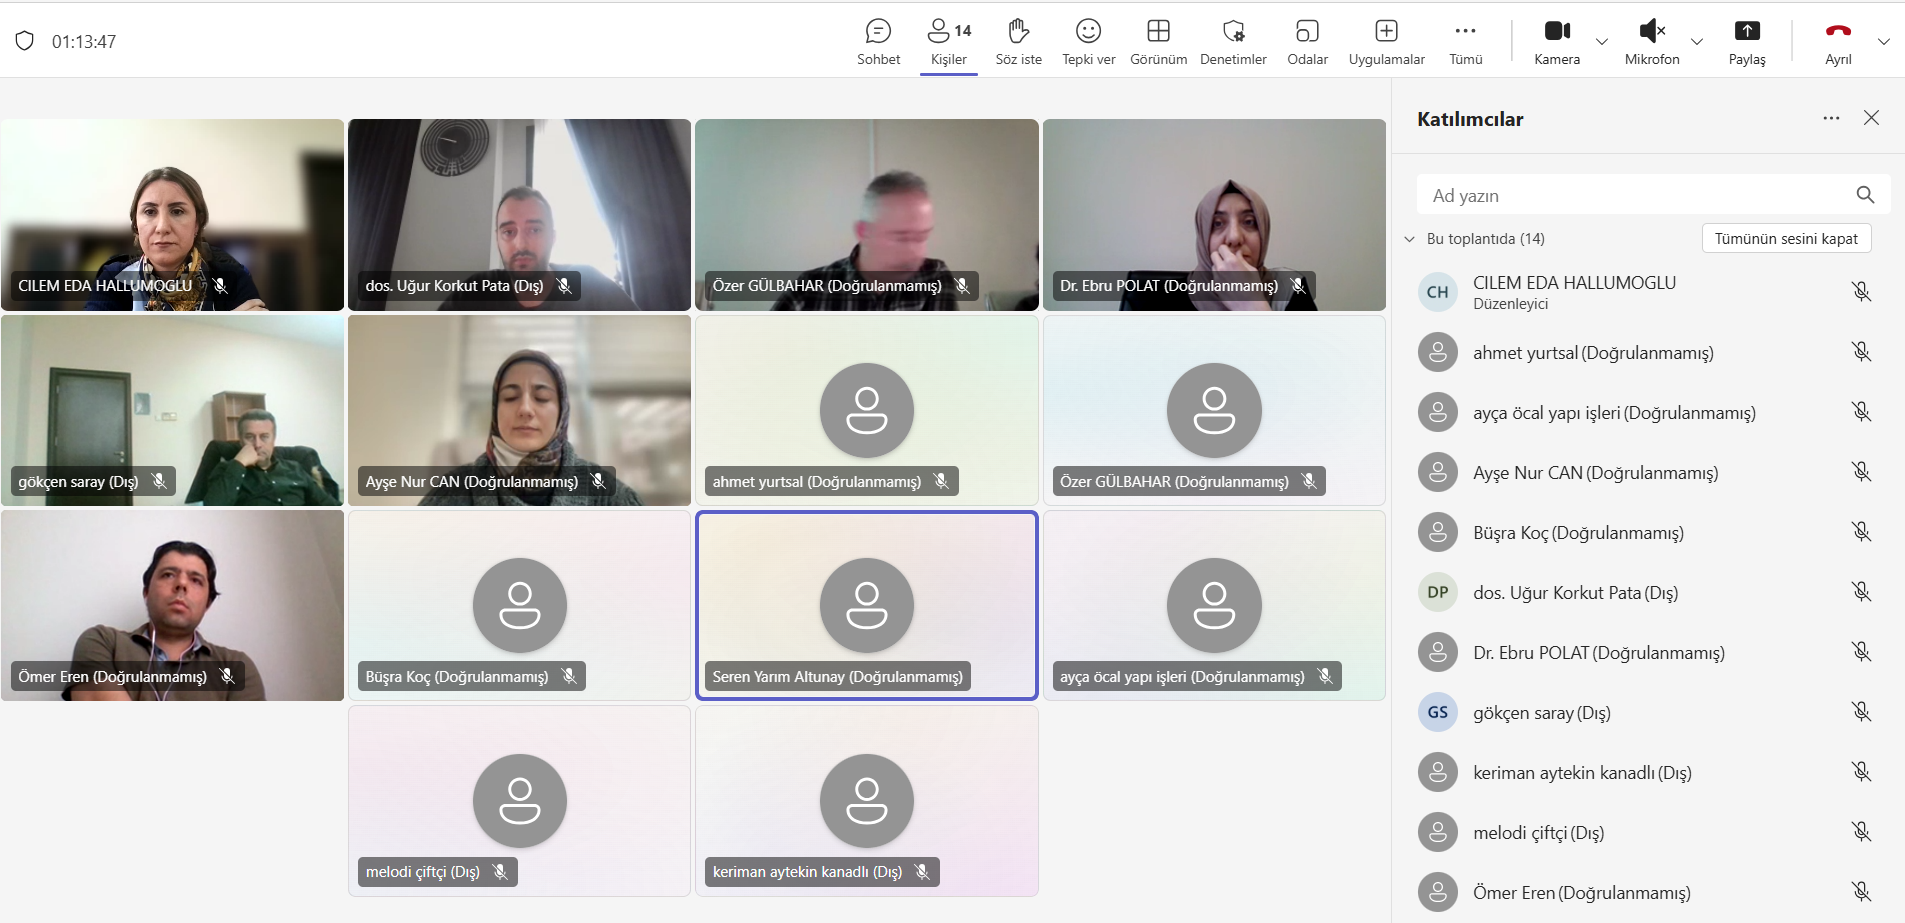1905x923 pixels.
Task: Toggle the Kamera on or off
Action: click(x=1557, y=42)
